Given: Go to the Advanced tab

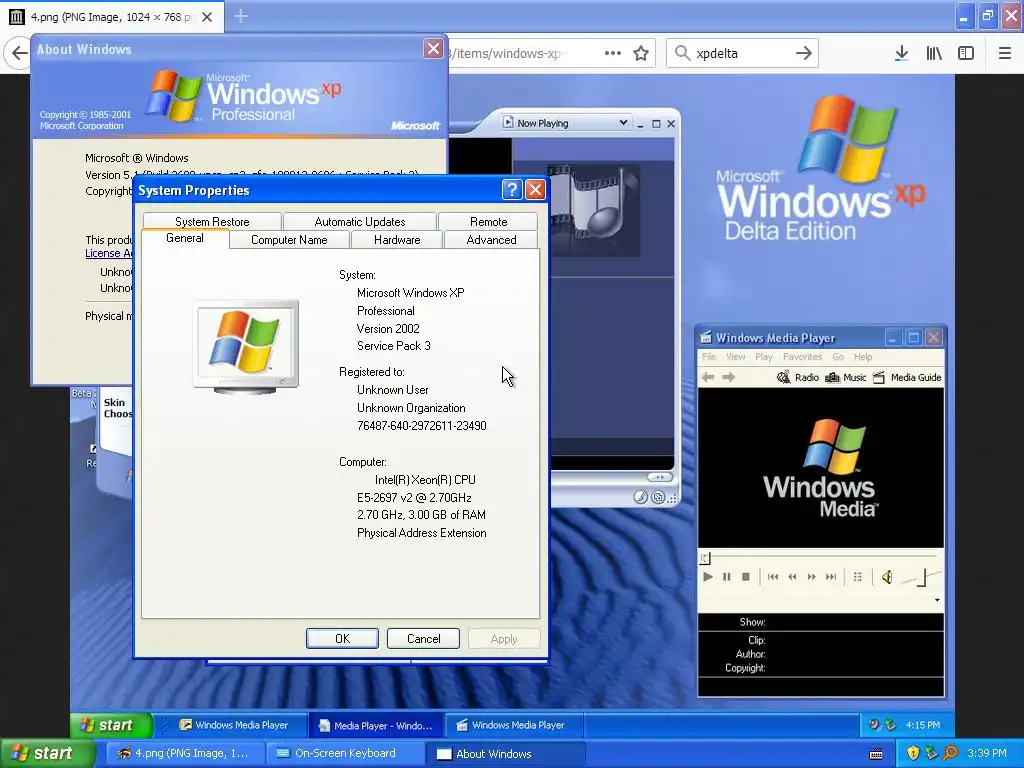Looking at the screenshot, I should [x=491, y=240].
